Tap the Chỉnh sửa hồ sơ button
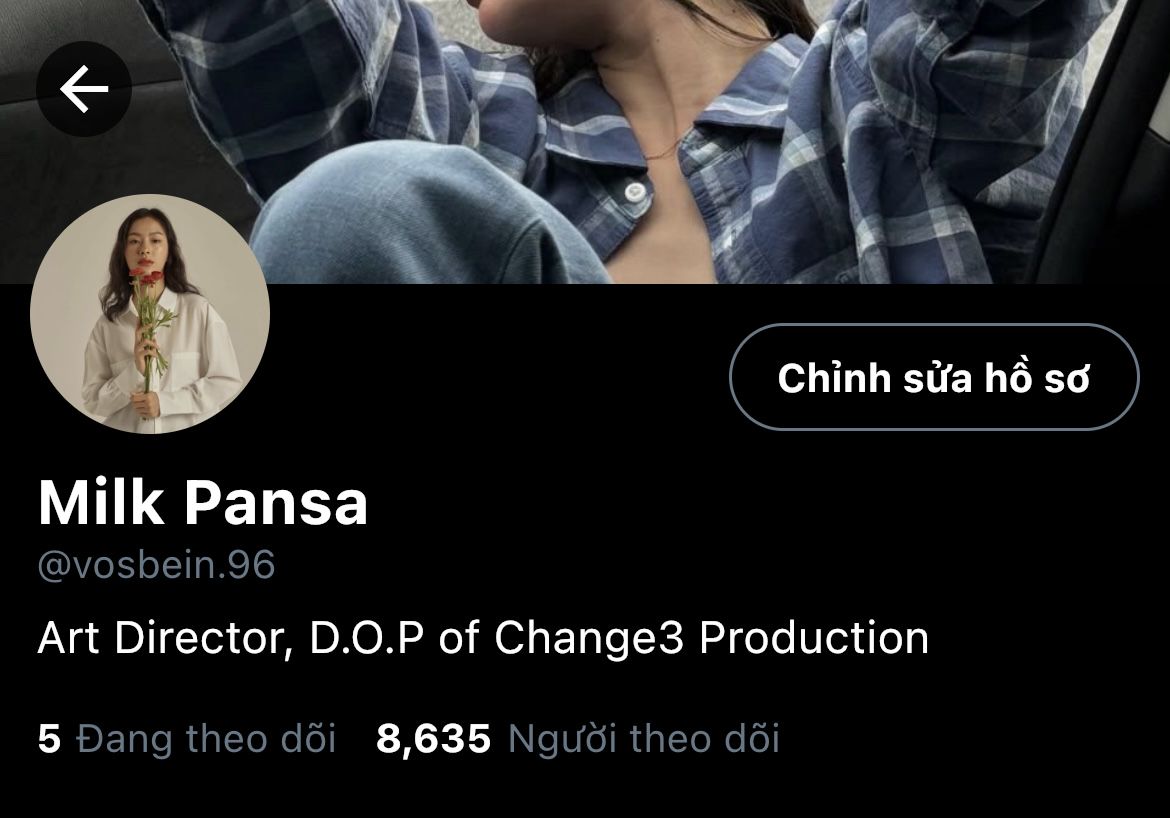This screenshot has height=818, width=1170. (x=933, y=377)
